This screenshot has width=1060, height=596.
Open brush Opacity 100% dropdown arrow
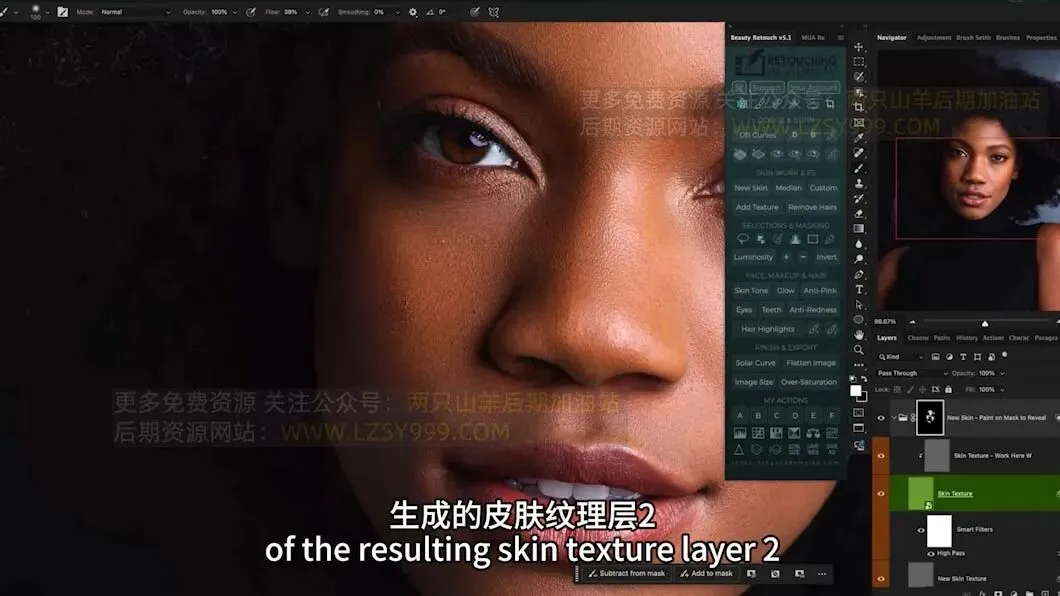pyautogui.click(x=235, y=12)
